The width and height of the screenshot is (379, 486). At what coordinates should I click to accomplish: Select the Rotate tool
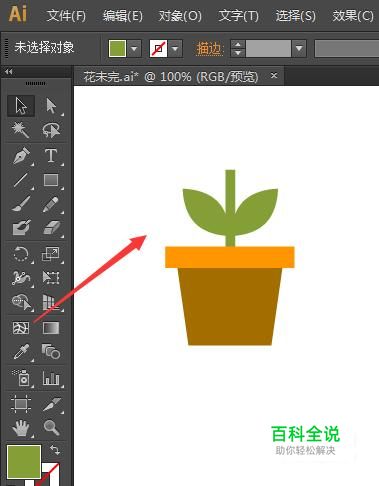tap(21, 254)
